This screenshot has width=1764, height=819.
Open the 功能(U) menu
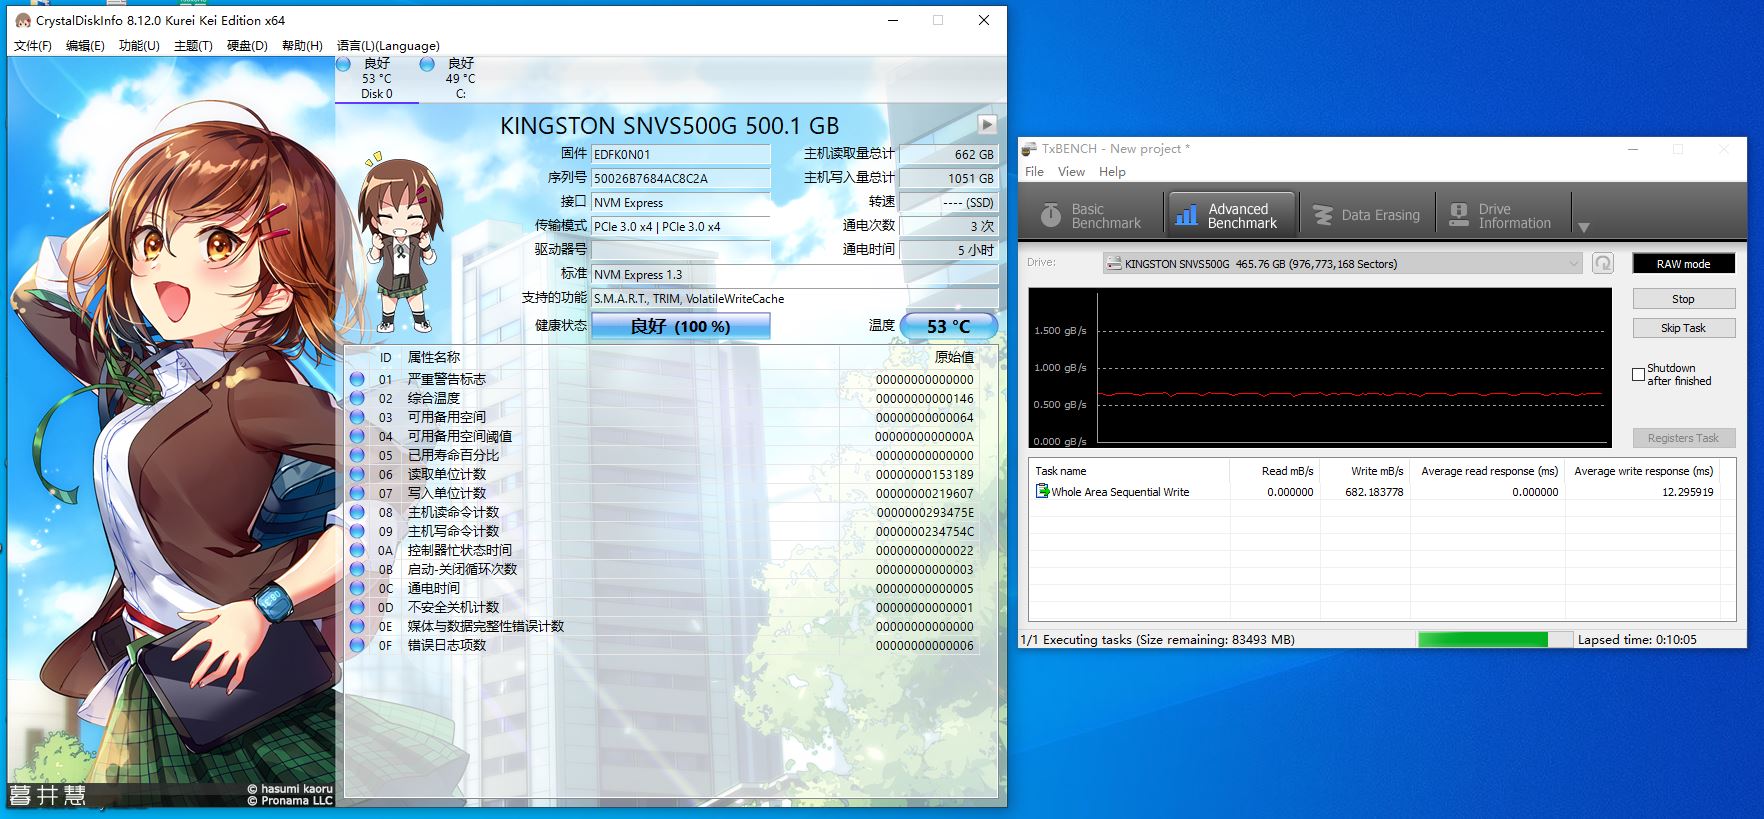[139, 46]
